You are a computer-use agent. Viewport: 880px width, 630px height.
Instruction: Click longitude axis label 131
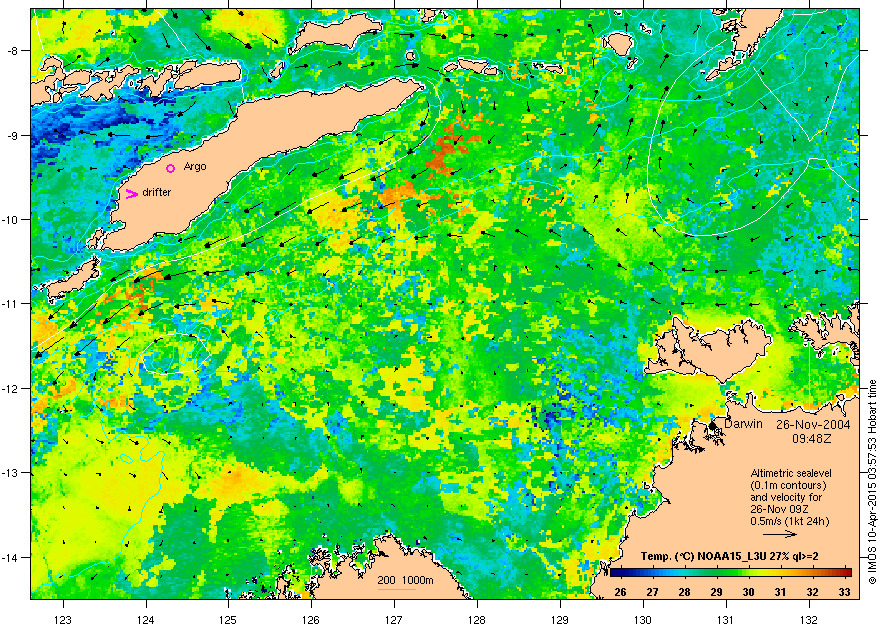click(726, 620)
